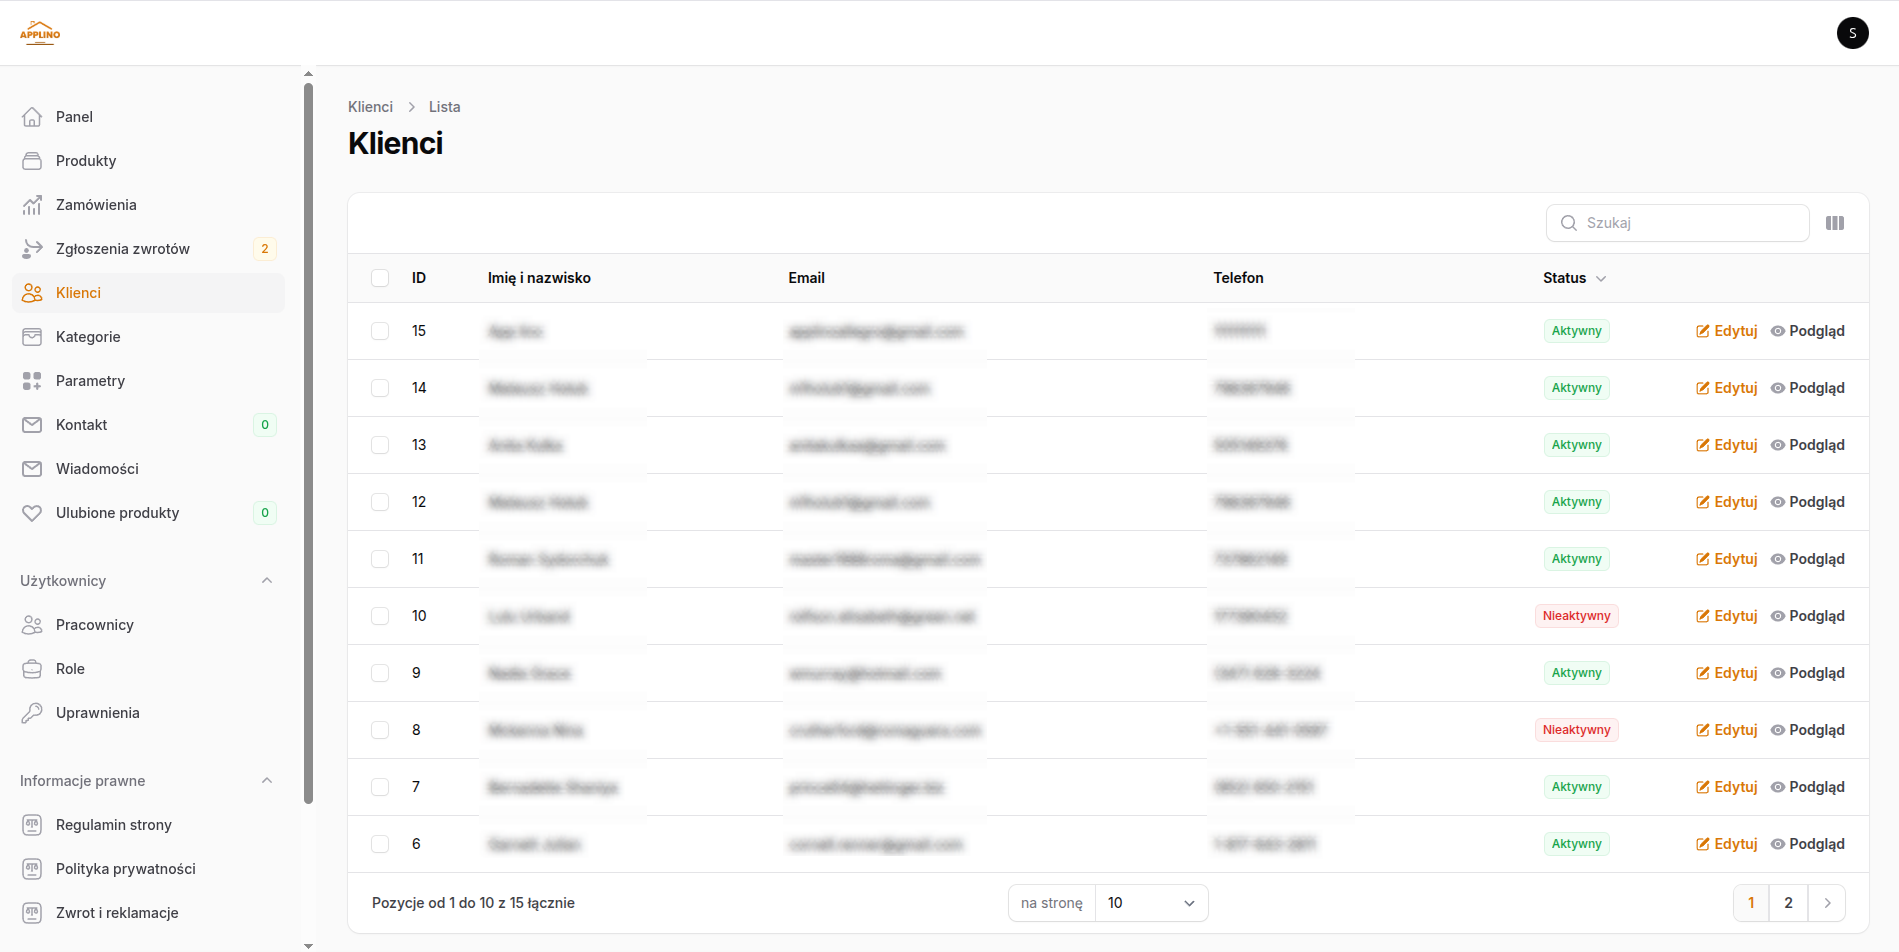Open Produkty from the sidebar menu
The width and height of the screenshot is (1899, 952).
pyautogui.click(x=86, y=161)
